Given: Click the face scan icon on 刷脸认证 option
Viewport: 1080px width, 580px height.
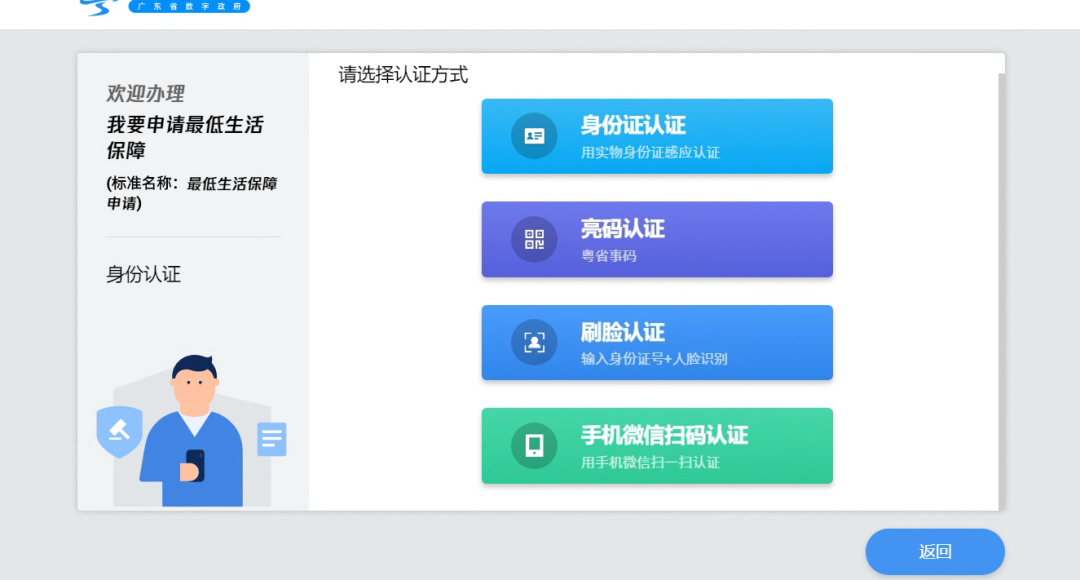Looking at the screenshot, I should point(533,342).
